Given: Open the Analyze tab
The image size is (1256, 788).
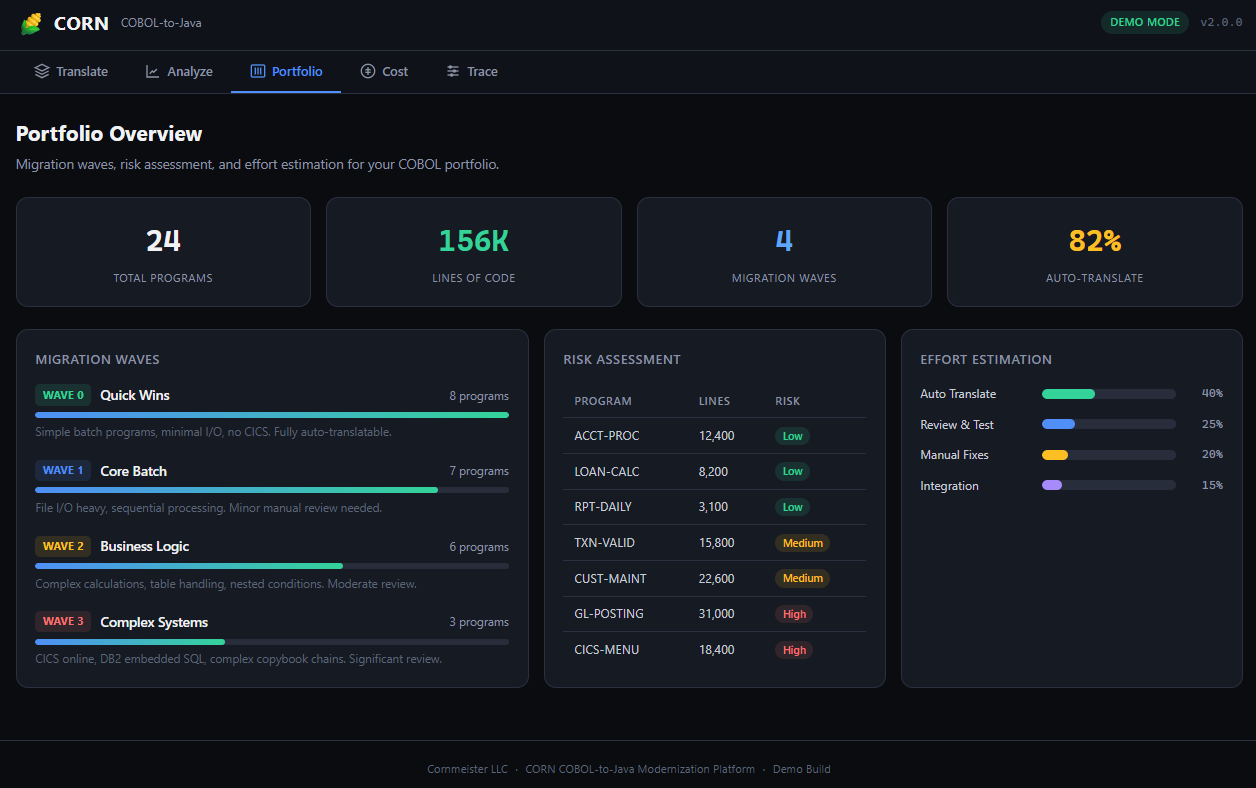Looking at the screenshot, I should pyautogui.click(x=179, y=71).
